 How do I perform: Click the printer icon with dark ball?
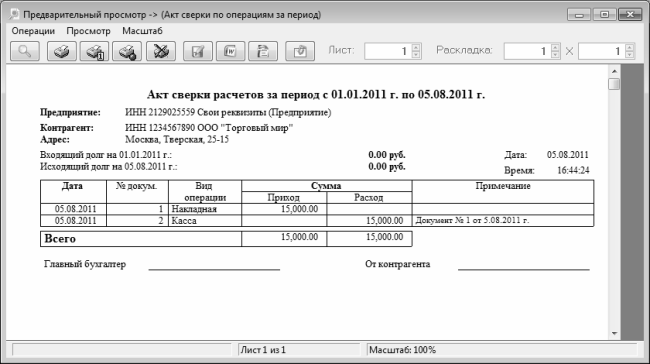coord(127,51)
